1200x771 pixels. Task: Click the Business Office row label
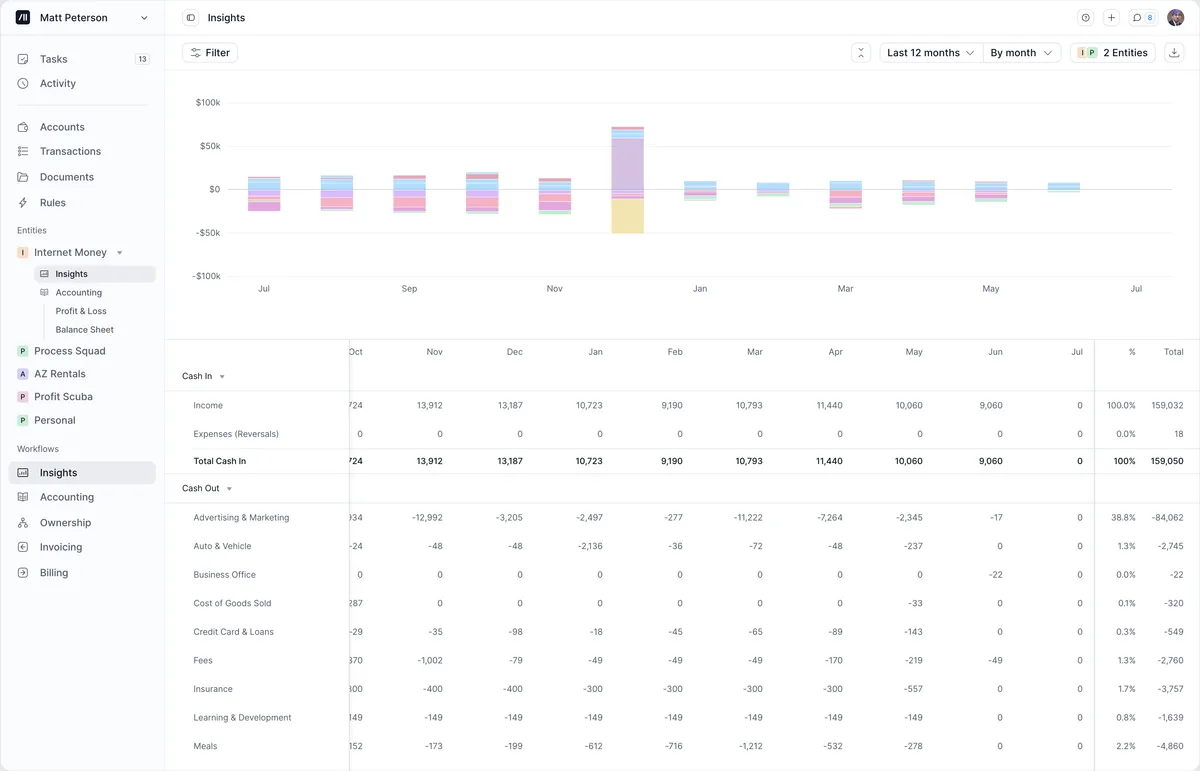point(224,575)
